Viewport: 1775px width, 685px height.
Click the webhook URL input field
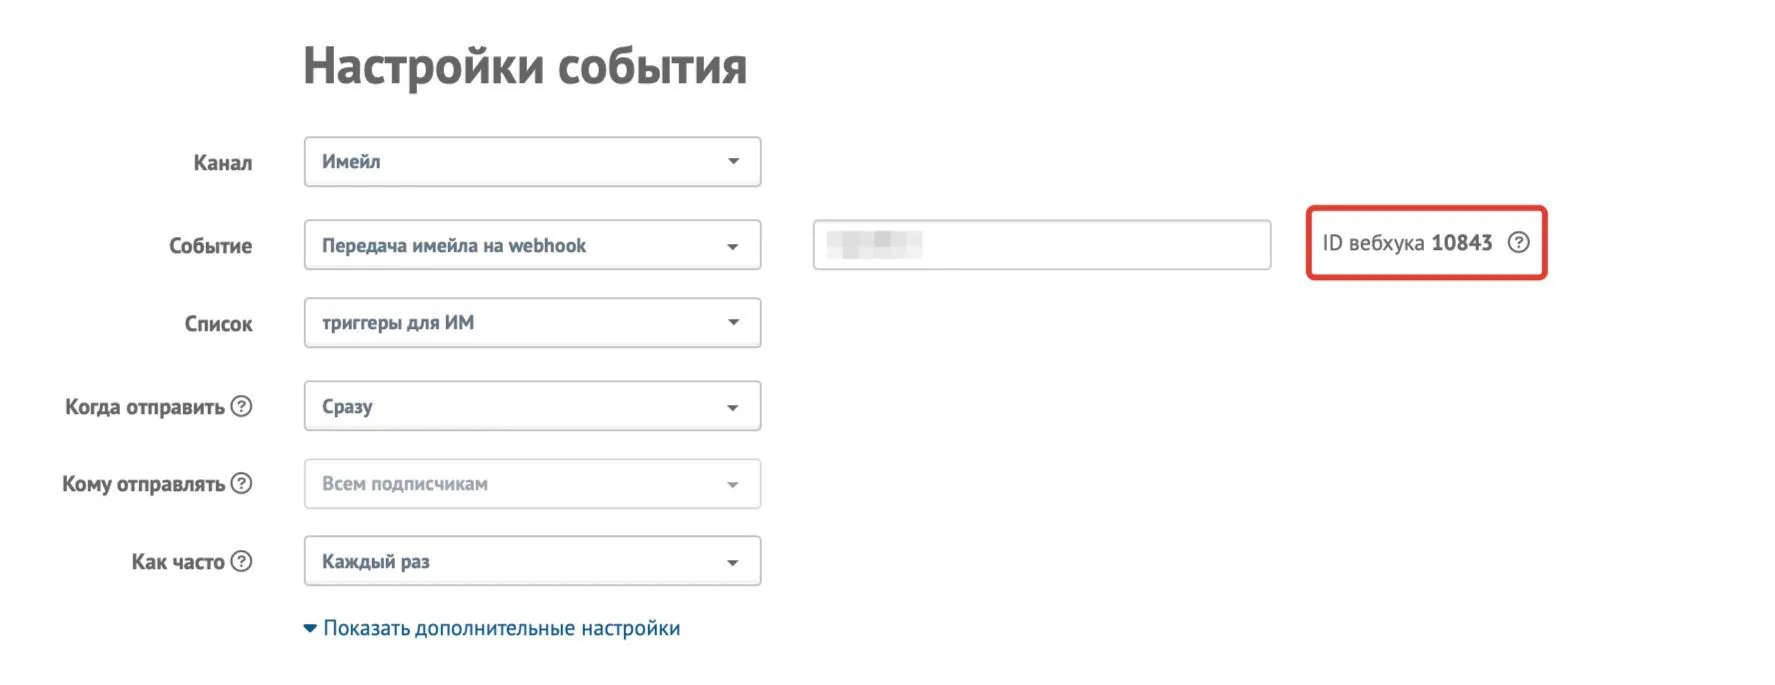coord(1042,245)
